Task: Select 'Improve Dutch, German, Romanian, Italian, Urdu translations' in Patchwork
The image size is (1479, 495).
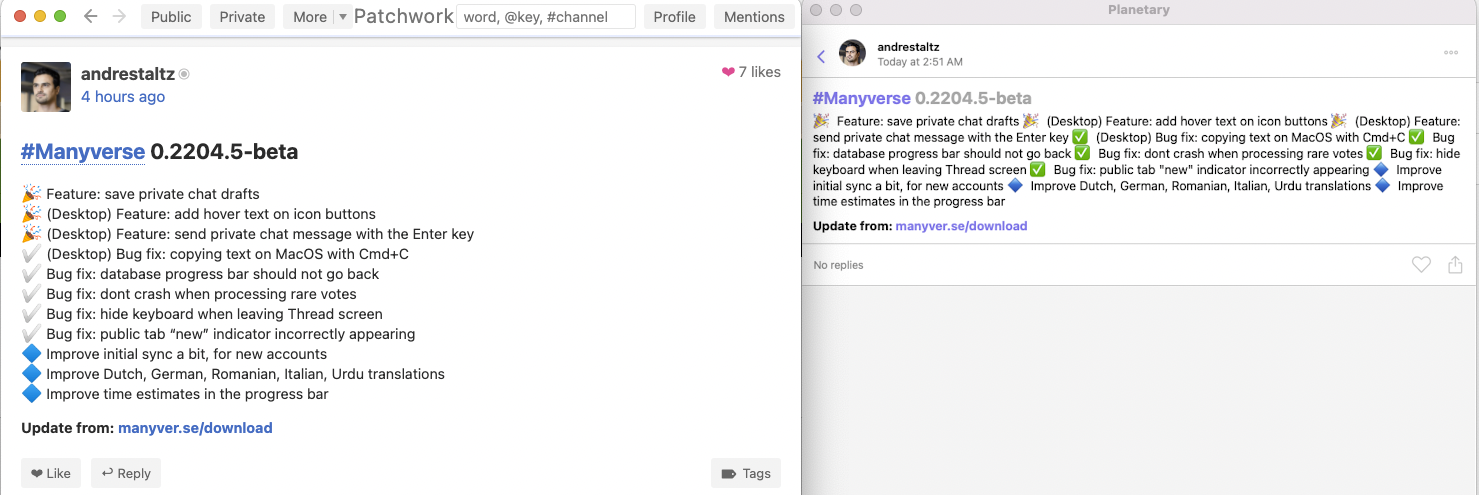Action: click(x=245, y=374)
